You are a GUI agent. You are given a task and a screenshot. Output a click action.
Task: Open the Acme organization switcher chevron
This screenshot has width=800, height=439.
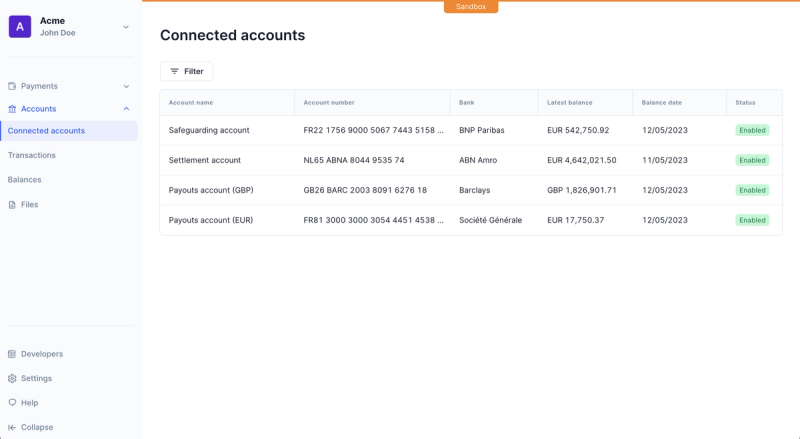(x=126, y=27)
